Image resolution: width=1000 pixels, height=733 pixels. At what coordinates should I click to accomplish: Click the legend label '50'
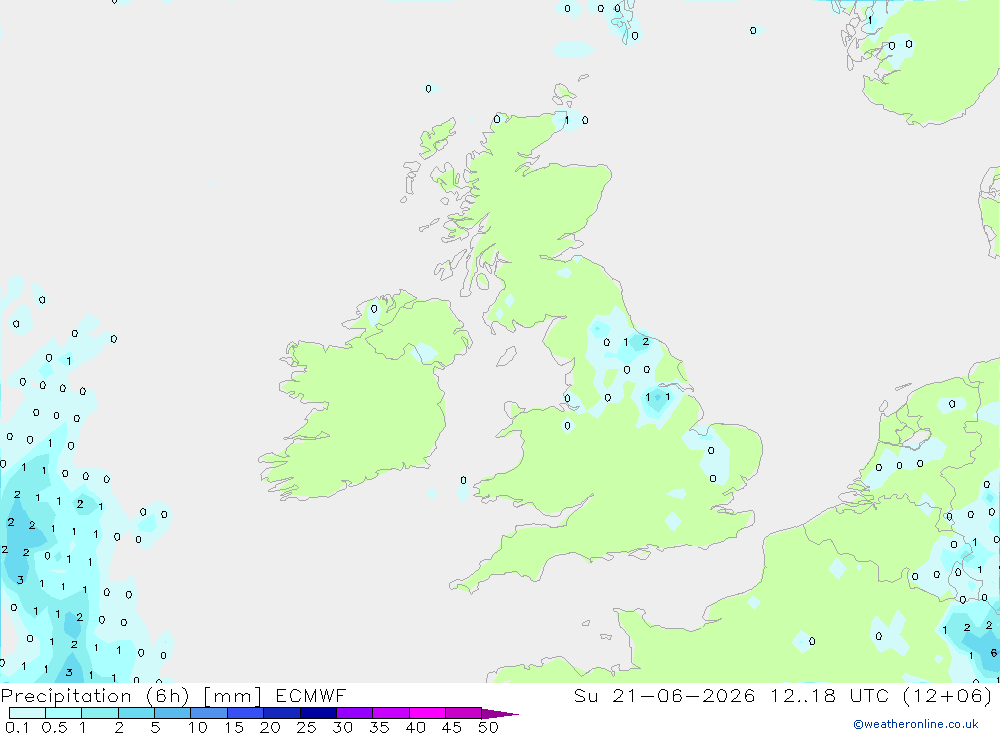pyautogui.click(x=488, y=727)
